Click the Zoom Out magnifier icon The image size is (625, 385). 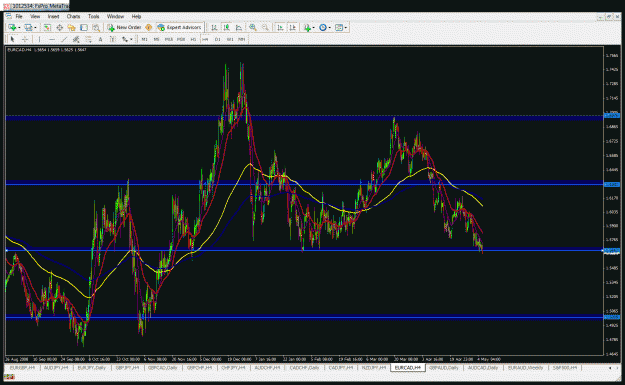[x=265, y=28]
